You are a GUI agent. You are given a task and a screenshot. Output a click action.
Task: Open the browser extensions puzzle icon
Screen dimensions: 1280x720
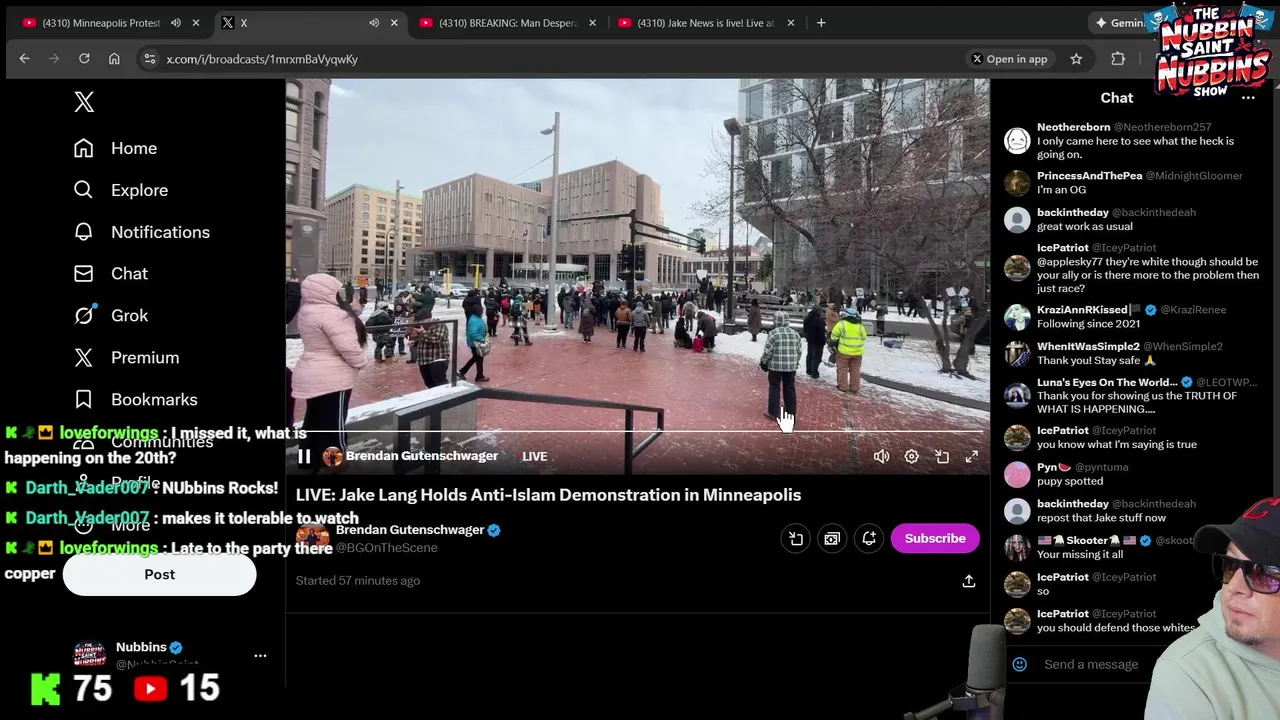coord(1118,59)
